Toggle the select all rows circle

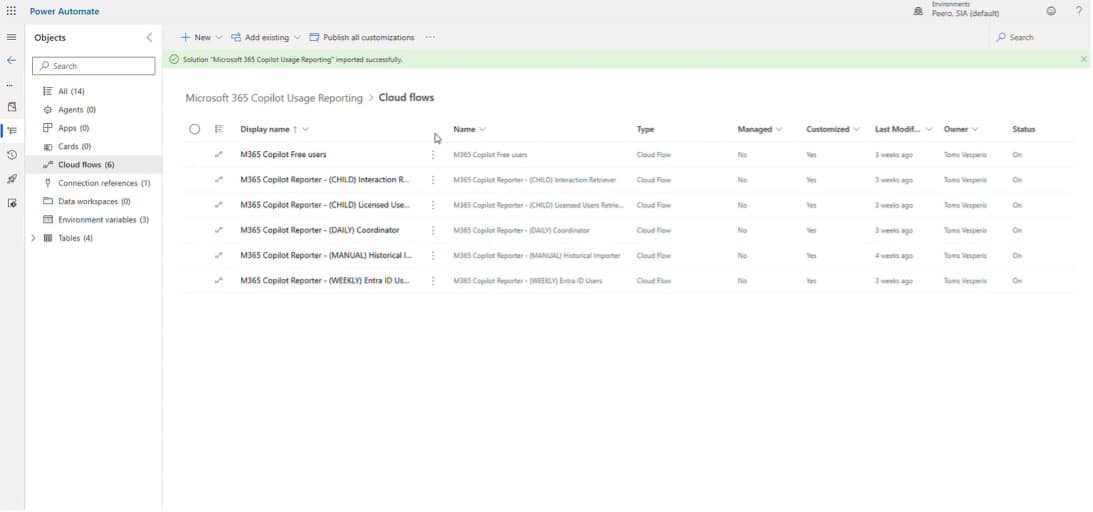(x=195, y=129)
